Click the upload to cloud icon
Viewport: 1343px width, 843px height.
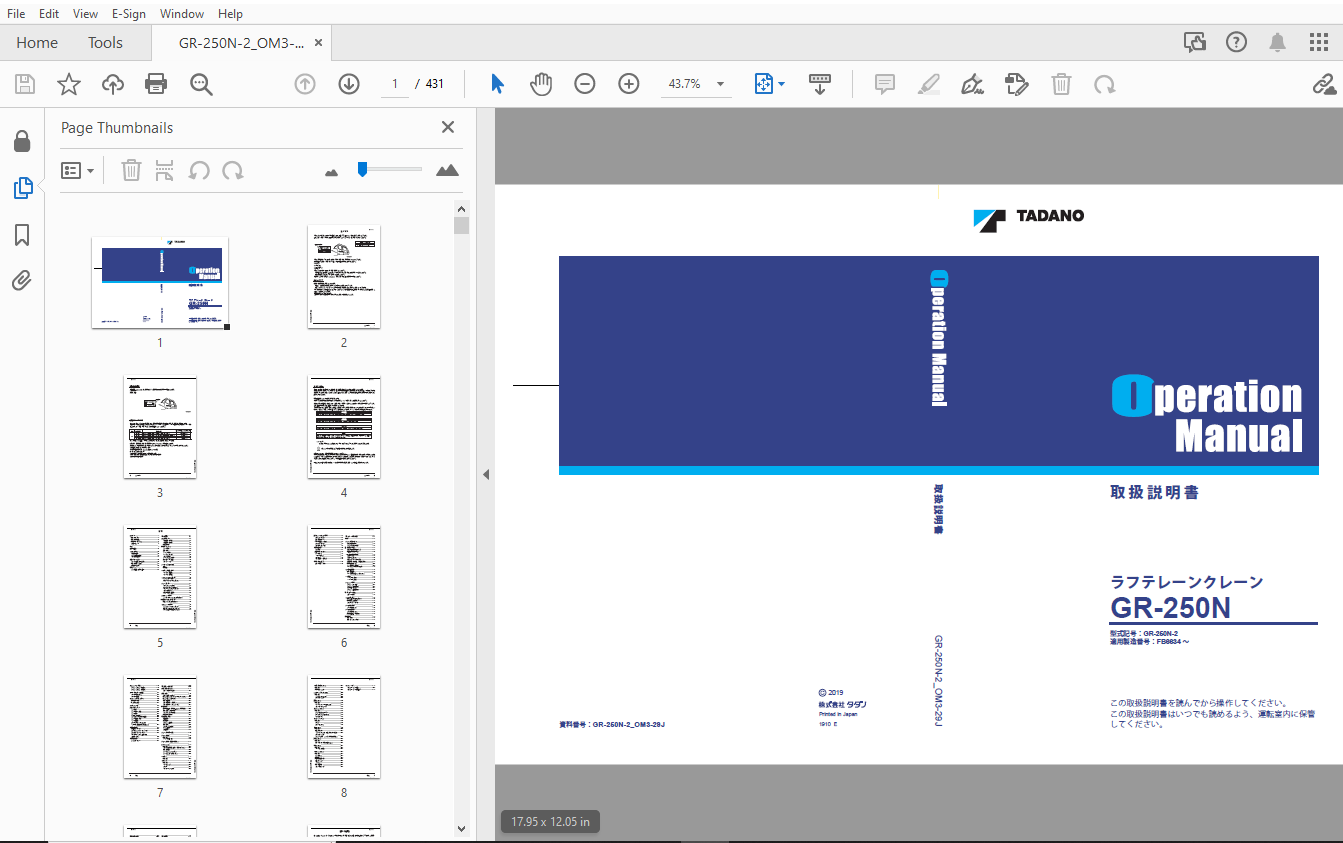point(113,84)
